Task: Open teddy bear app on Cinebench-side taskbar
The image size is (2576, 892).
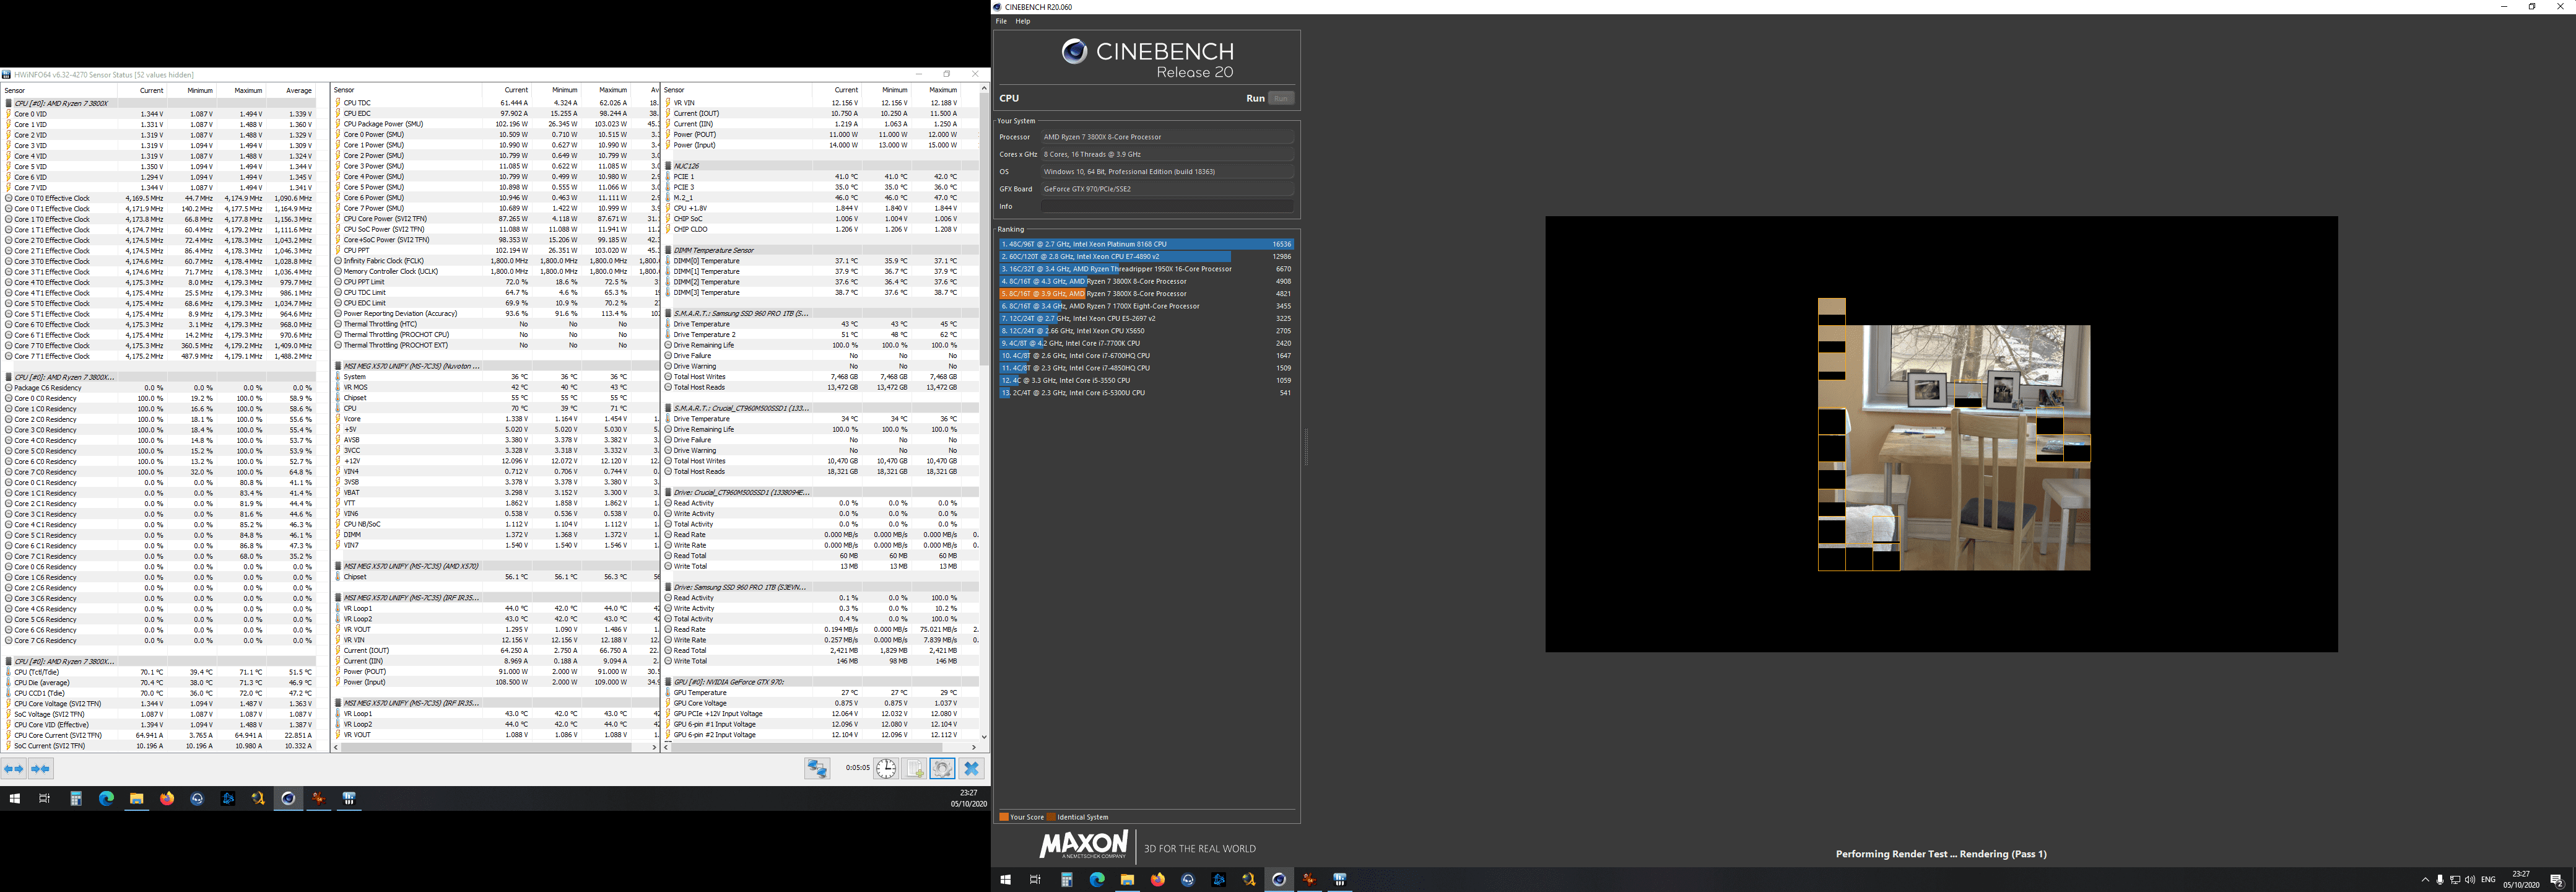Action: coord(1309,880)
